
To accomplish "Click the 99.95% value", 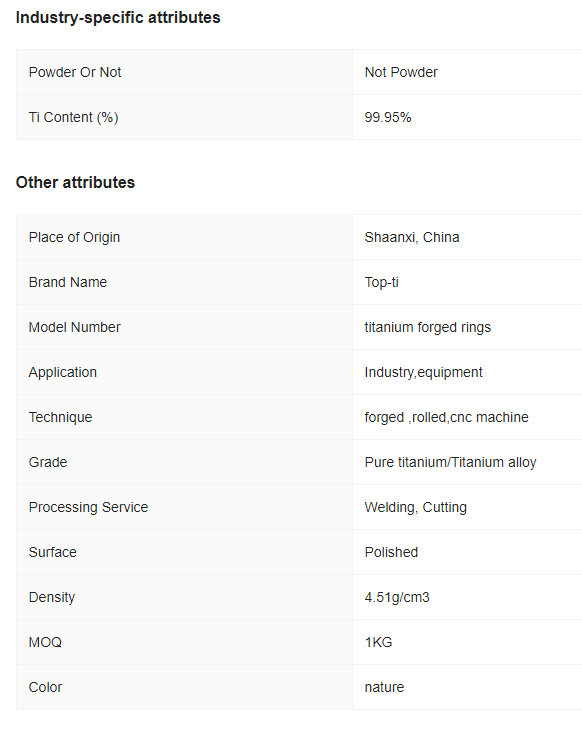I will (388, 117).
